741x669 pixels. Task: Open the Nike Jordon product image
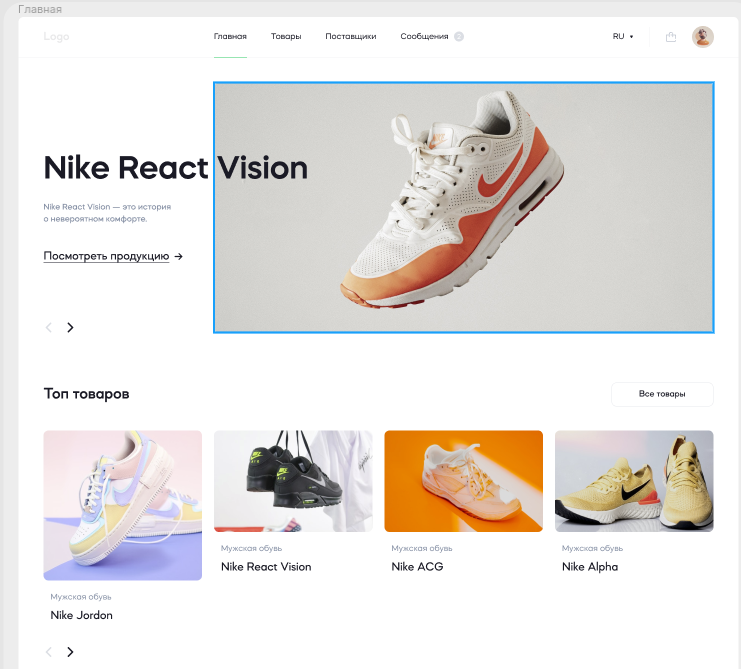123,505
